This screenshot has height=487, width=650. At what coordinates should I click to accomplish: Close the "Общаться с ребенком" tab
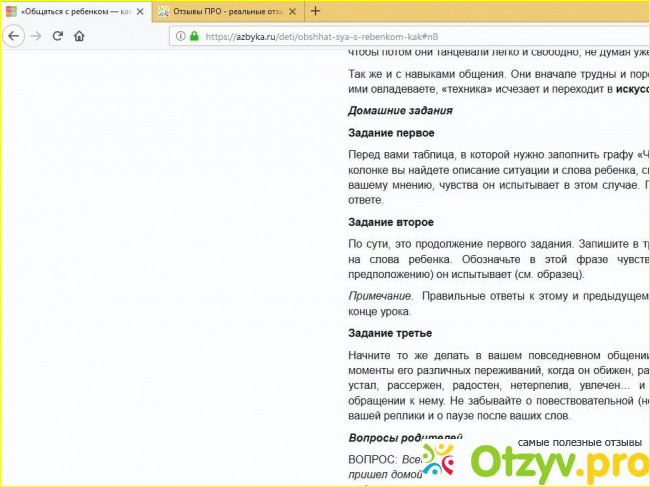[139, 11]
